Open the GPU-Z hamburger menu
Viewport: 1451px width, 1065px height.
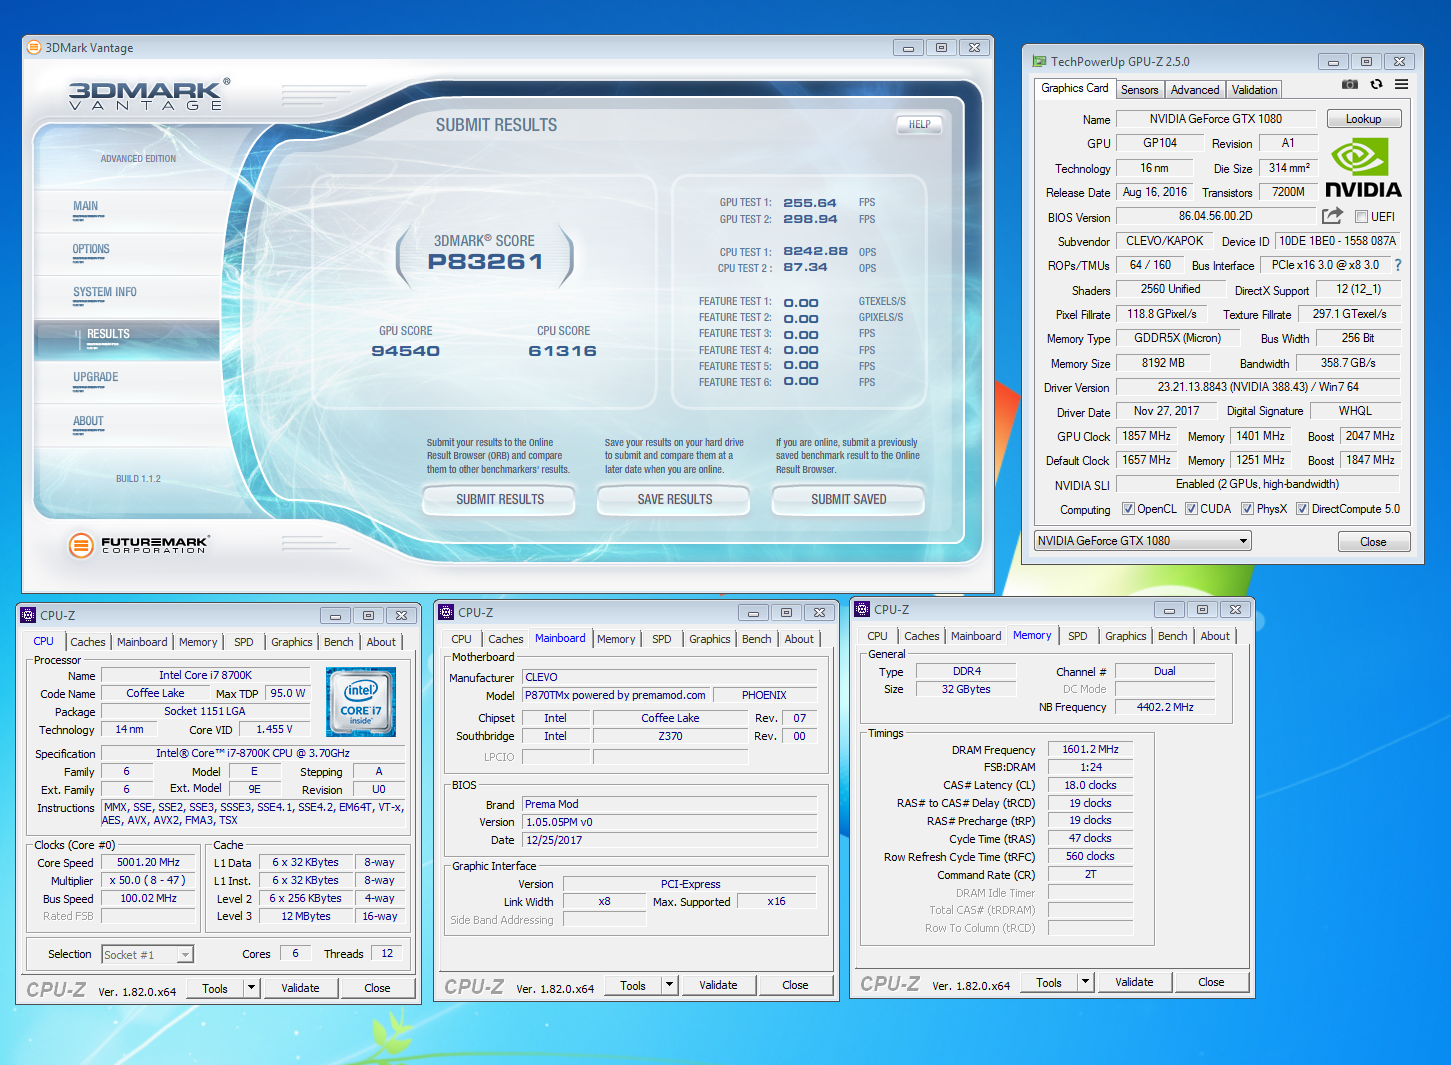pyautogui.click(x=1401, y=85)
